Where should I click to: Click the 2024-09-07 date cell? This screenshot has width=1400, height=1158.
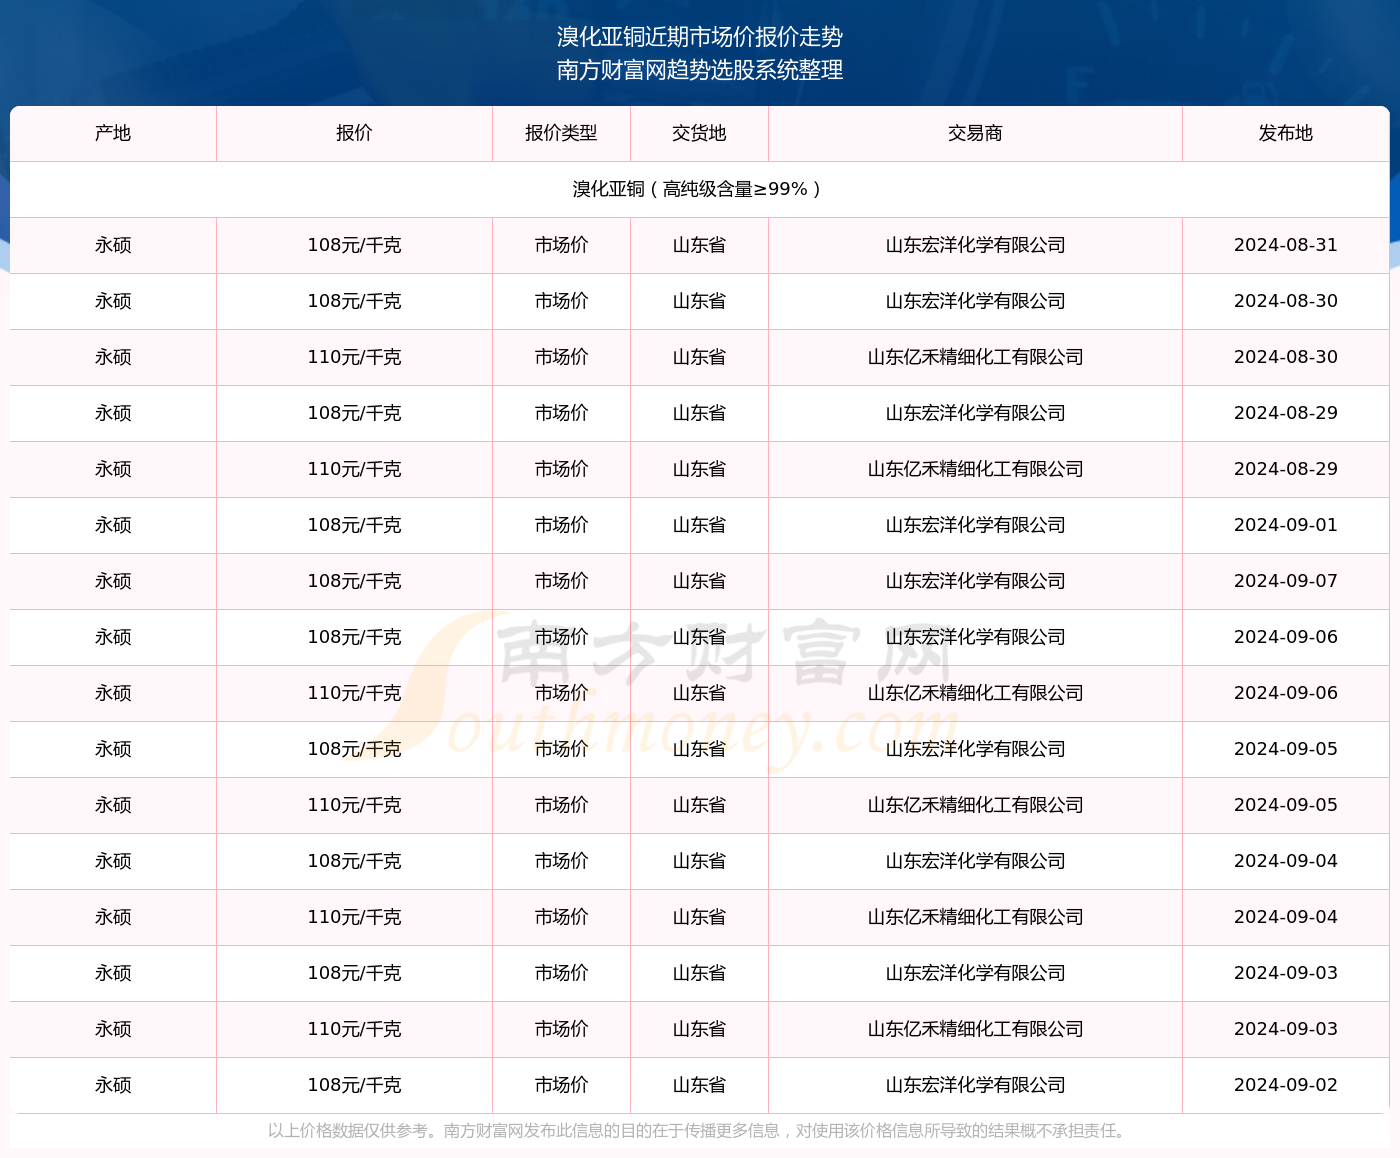(1285, 581)
